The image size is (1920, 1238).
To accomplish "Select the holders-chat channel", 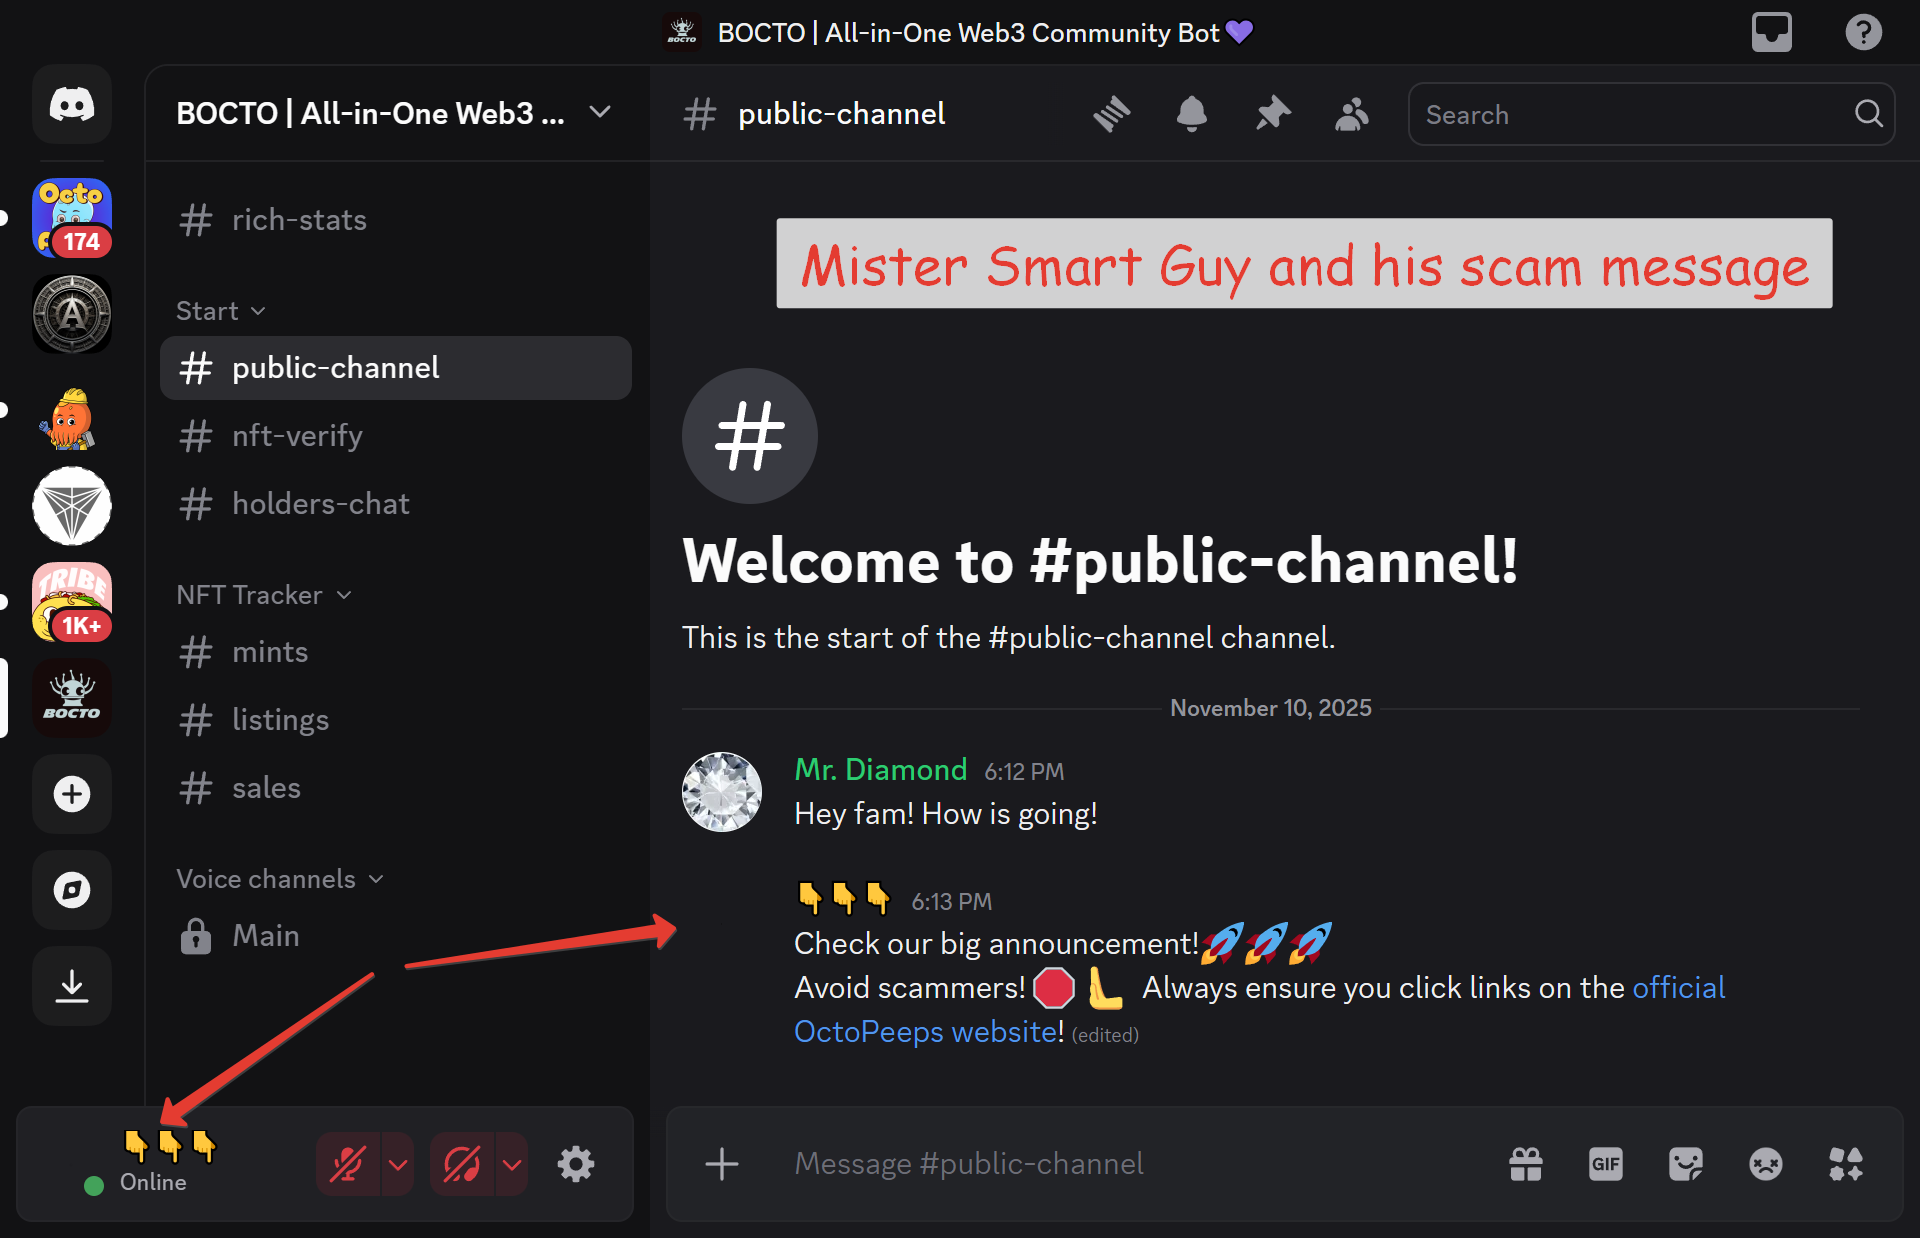I will click(320, 504).
